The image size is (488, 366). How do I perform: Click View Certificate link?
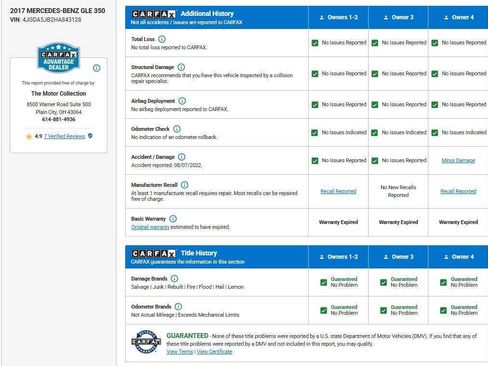click(214, 352)
